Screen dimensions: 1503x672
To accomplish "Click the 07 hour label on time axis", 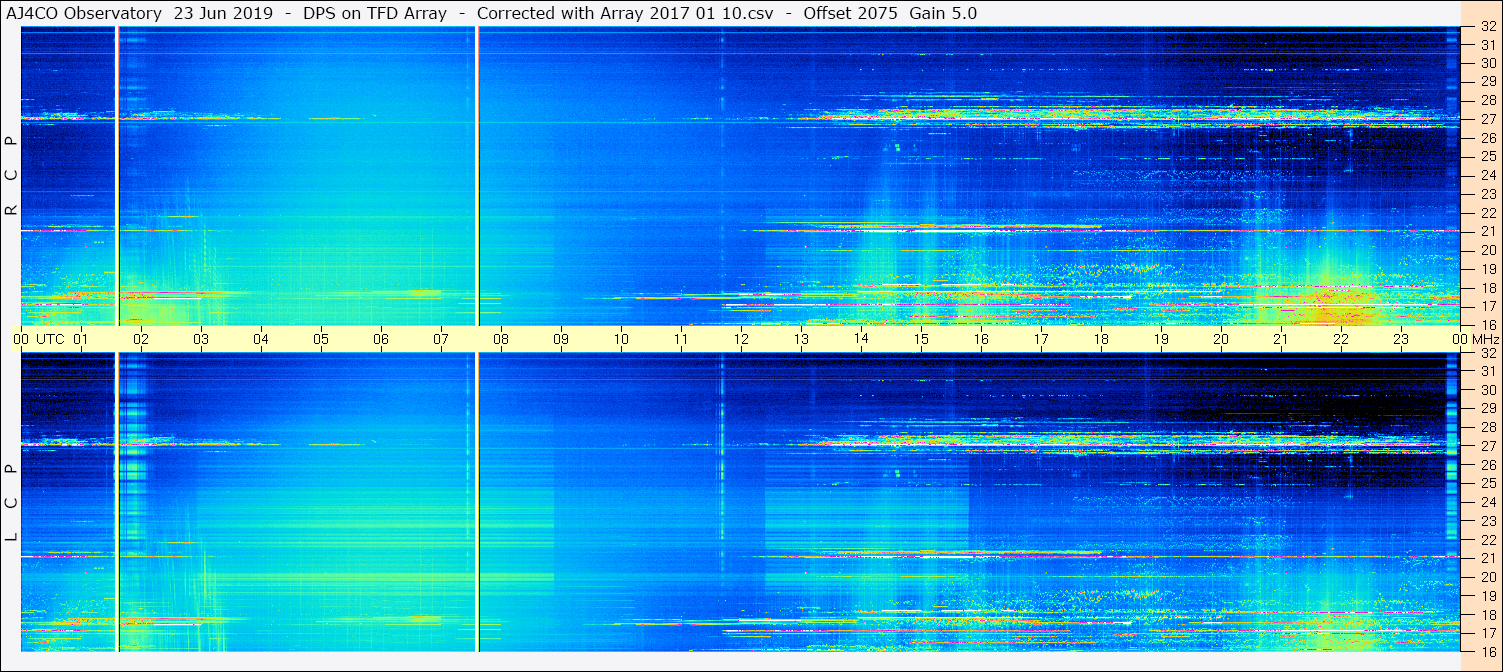I will point(441,339).
